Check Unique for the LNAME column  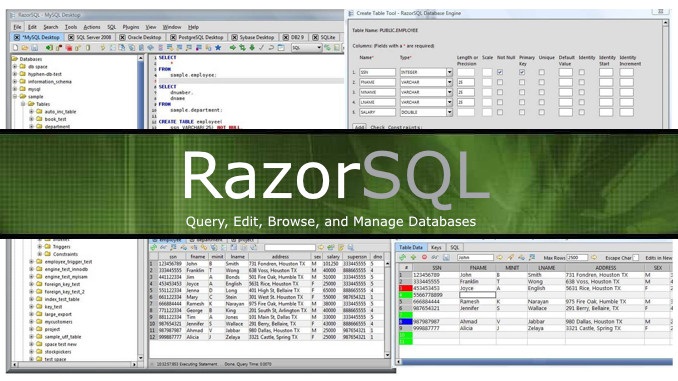click(x=541, y=102)
